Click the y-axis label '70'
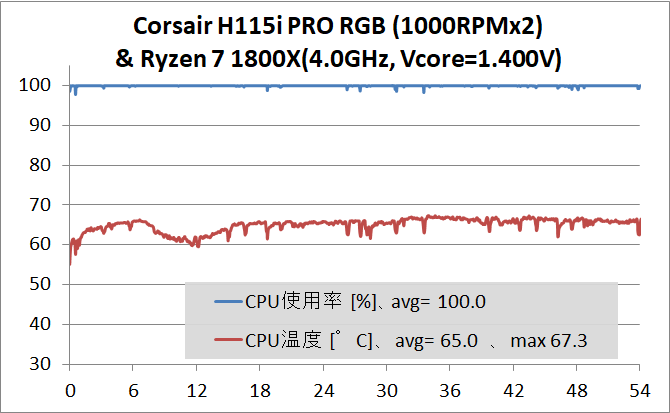This screenshot has height=413, width=670. click(40, 205)
